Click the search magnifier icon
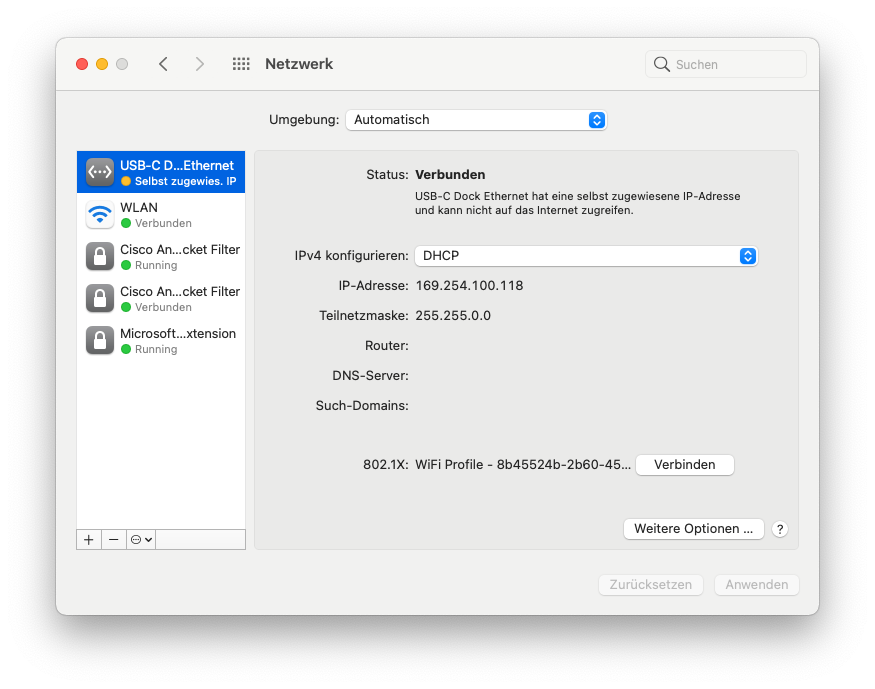The width and height of the screenshot is (875, 689). coord(661,63)
